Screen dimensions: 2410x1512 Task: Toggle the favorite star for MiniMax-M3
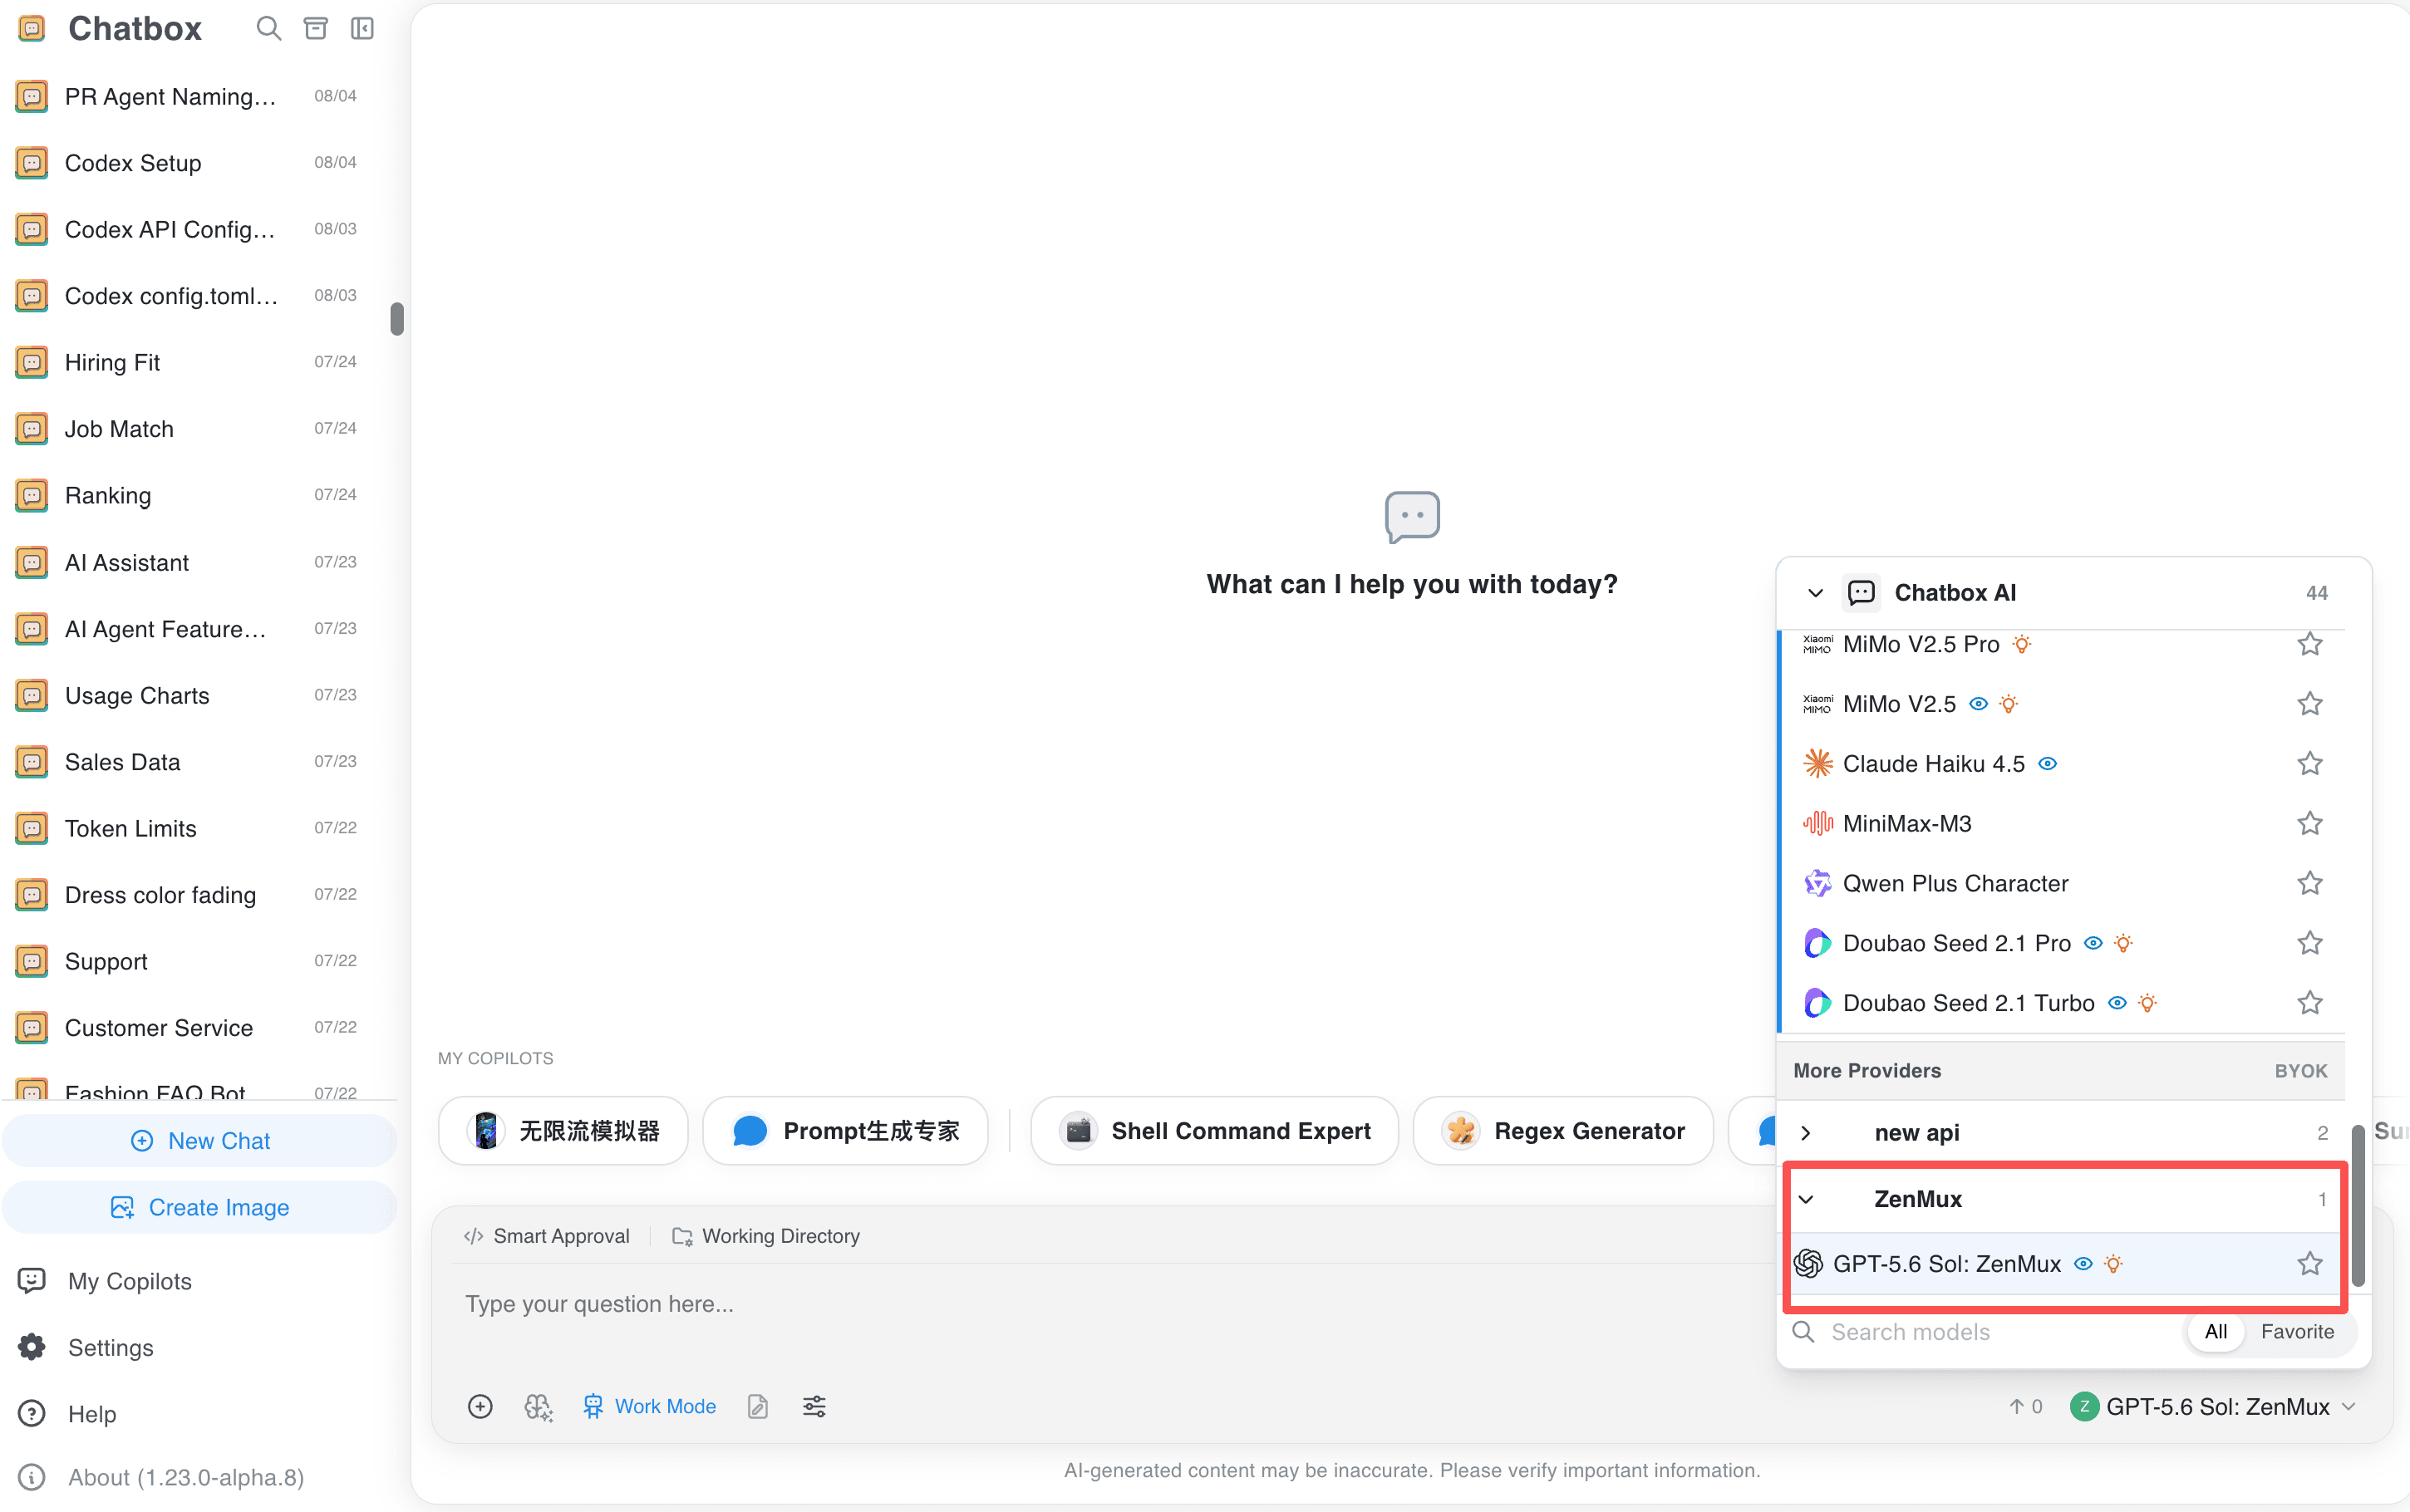click(x=2309, y=823)
